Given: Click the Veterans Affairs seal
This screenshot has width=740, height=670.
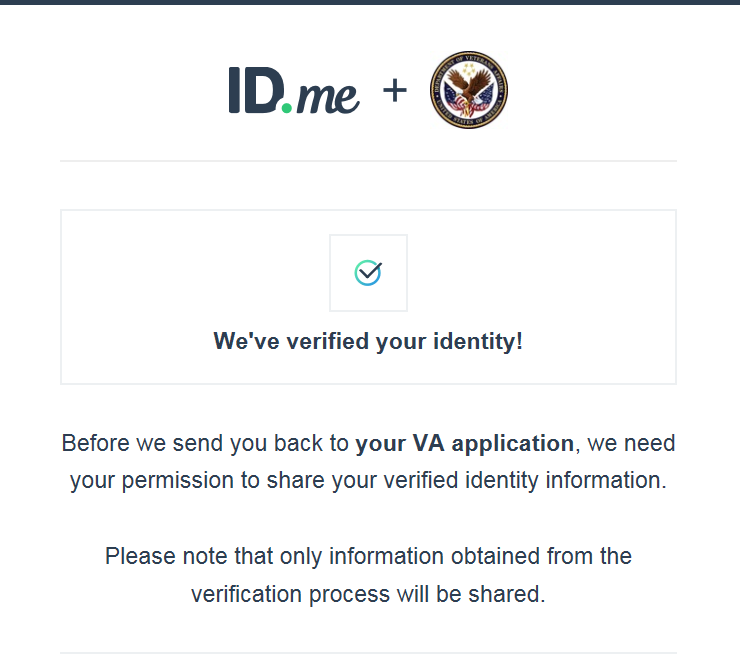Looking at the screenshot, I should point(468,91).
